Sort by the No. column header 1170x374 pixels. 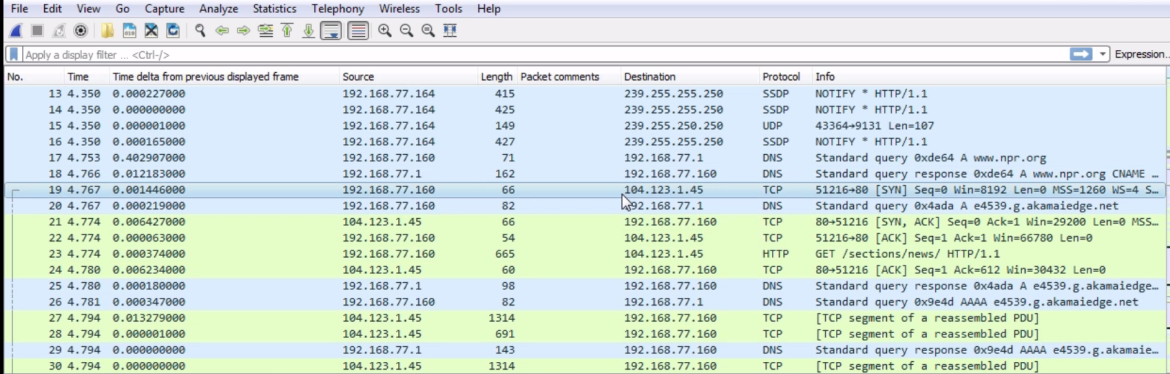pyautogui.click(x=34, y=76)
